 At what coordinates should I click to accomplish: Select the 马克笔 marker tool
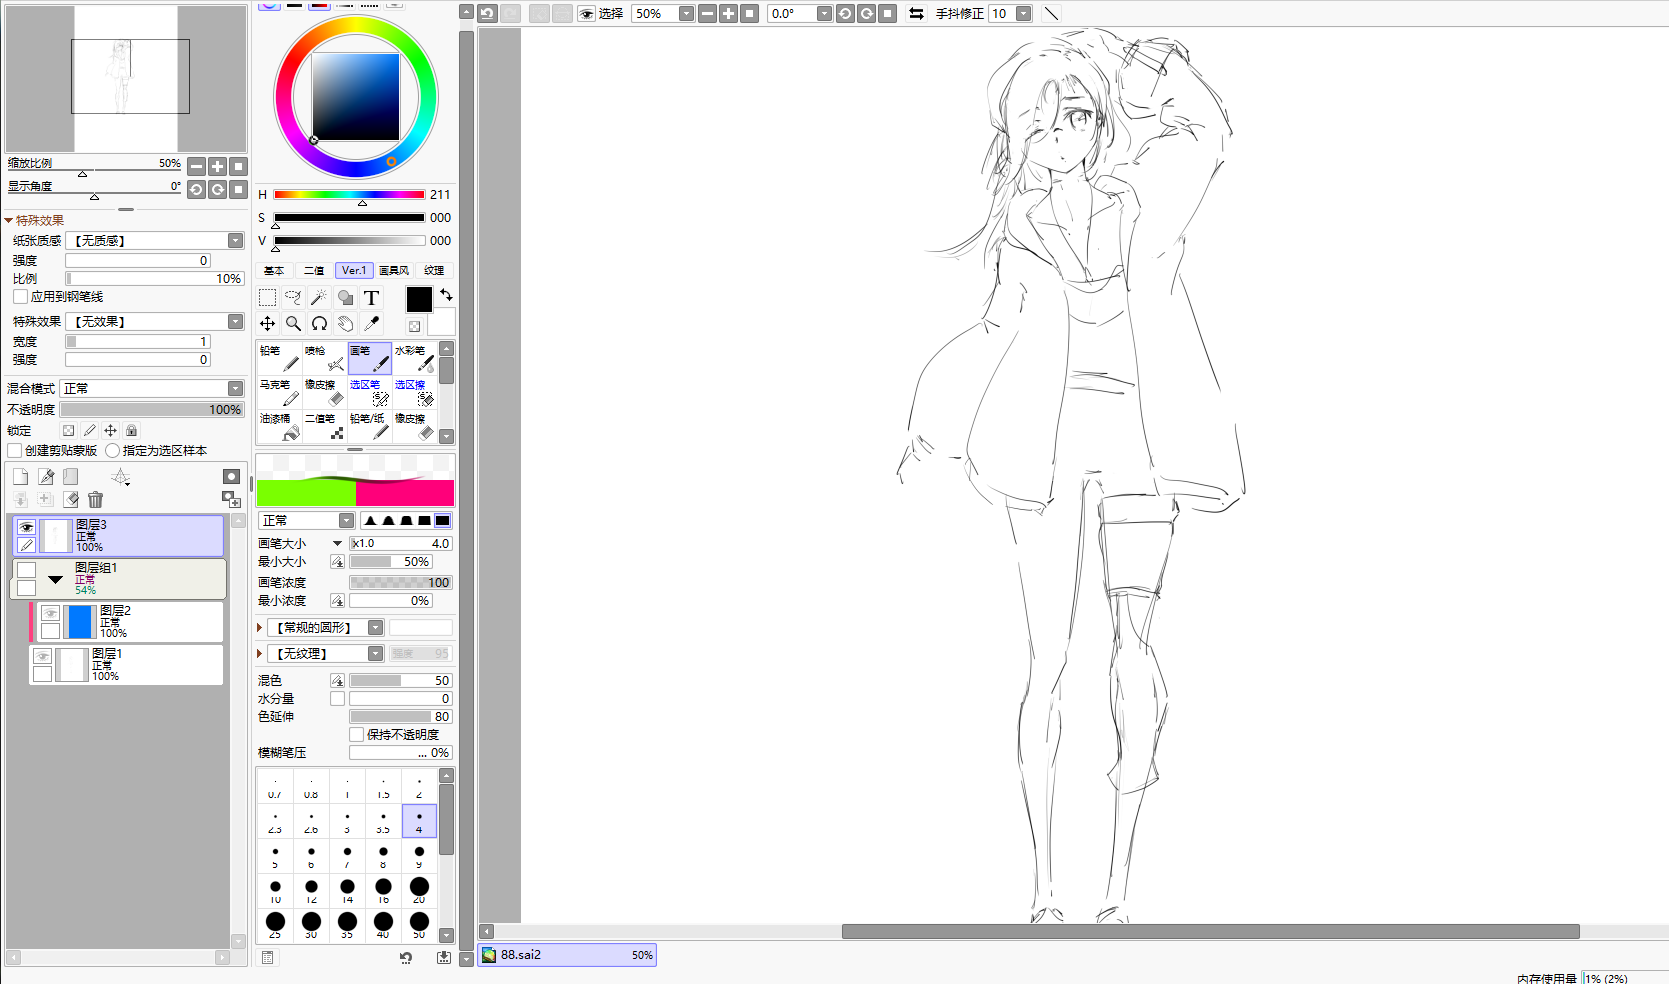279,393
